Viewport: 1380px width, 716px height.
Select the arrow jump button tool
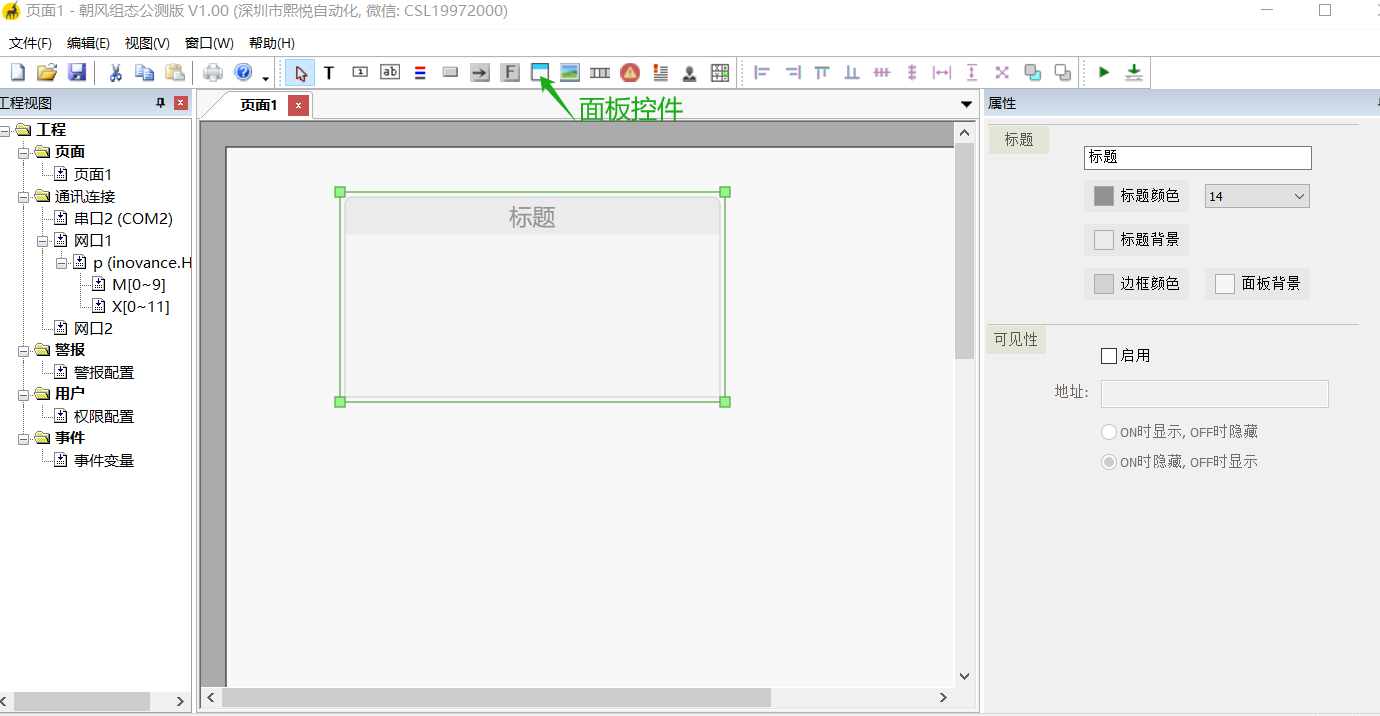click(480, 72)
